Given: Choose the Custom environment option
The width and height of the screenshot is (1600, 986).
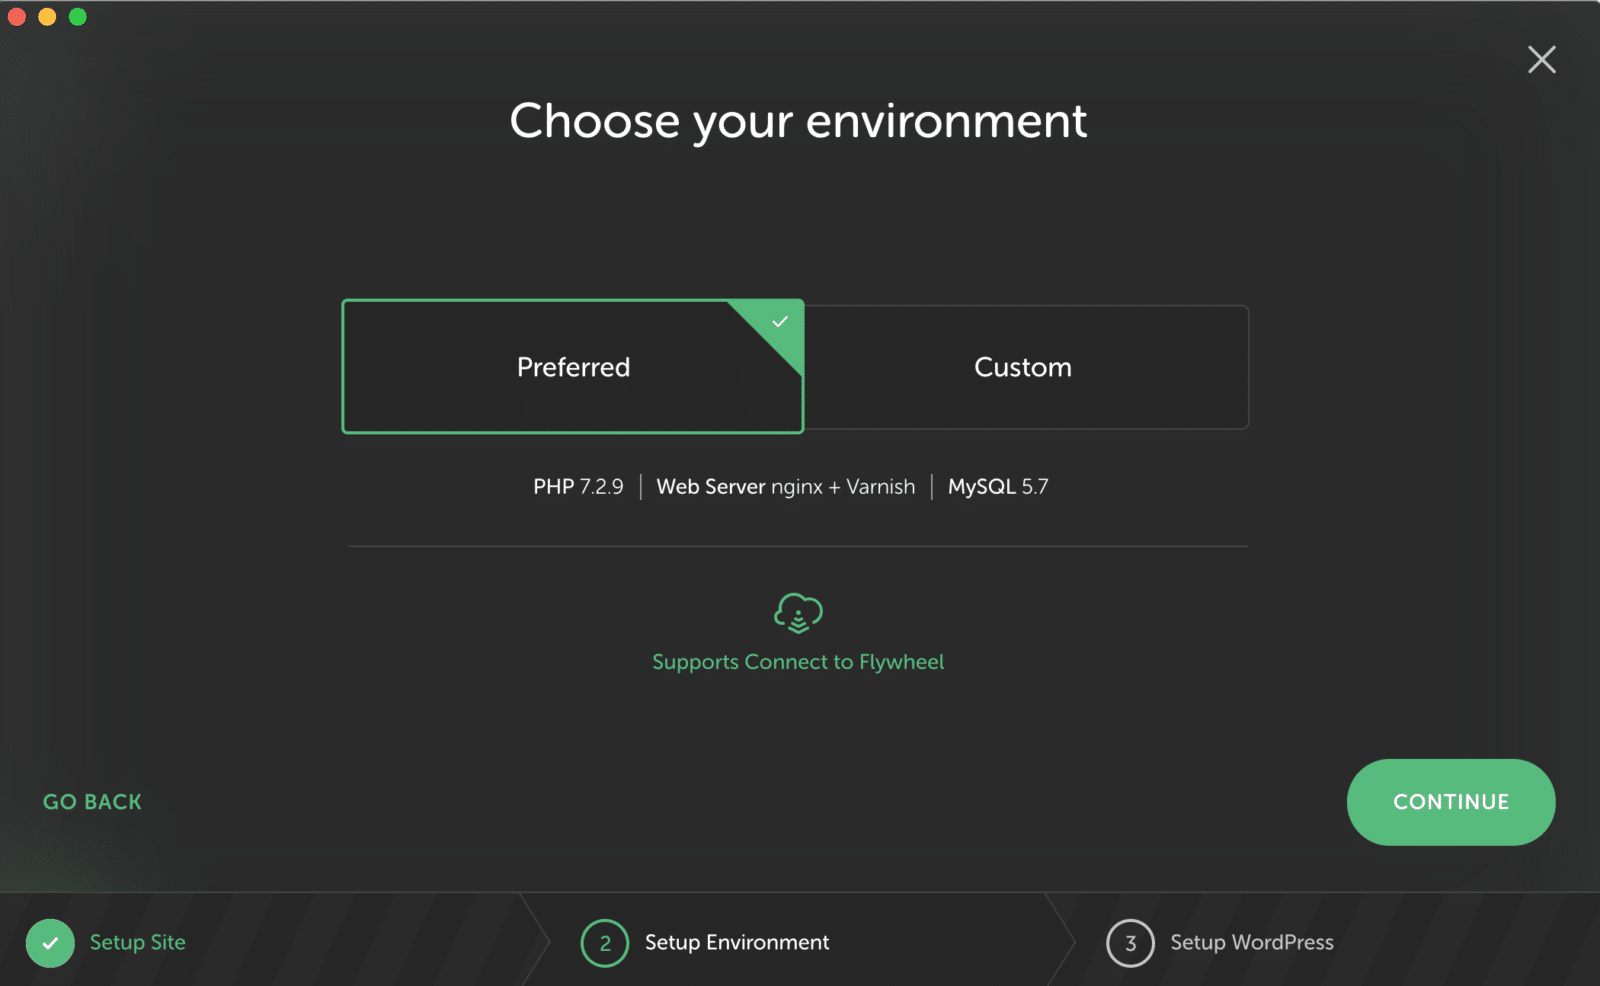Looking at the screenshot, I should pos(1023,367).
